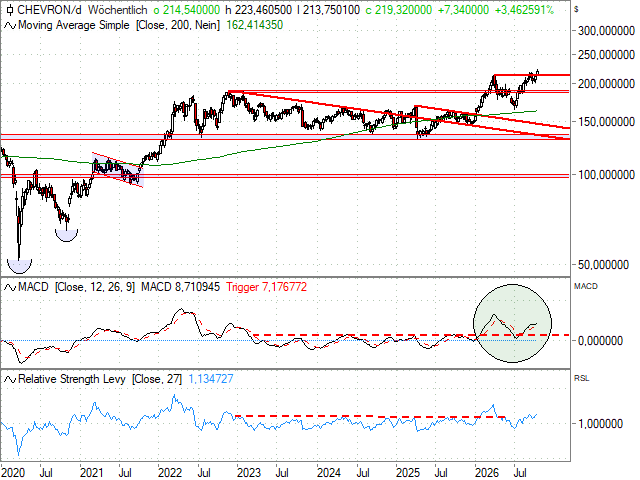Click the MACD indicator line icon
Image resolution: width=640 pixels, height=480 pixels.
pyautogui.click(x=10, y=288)
